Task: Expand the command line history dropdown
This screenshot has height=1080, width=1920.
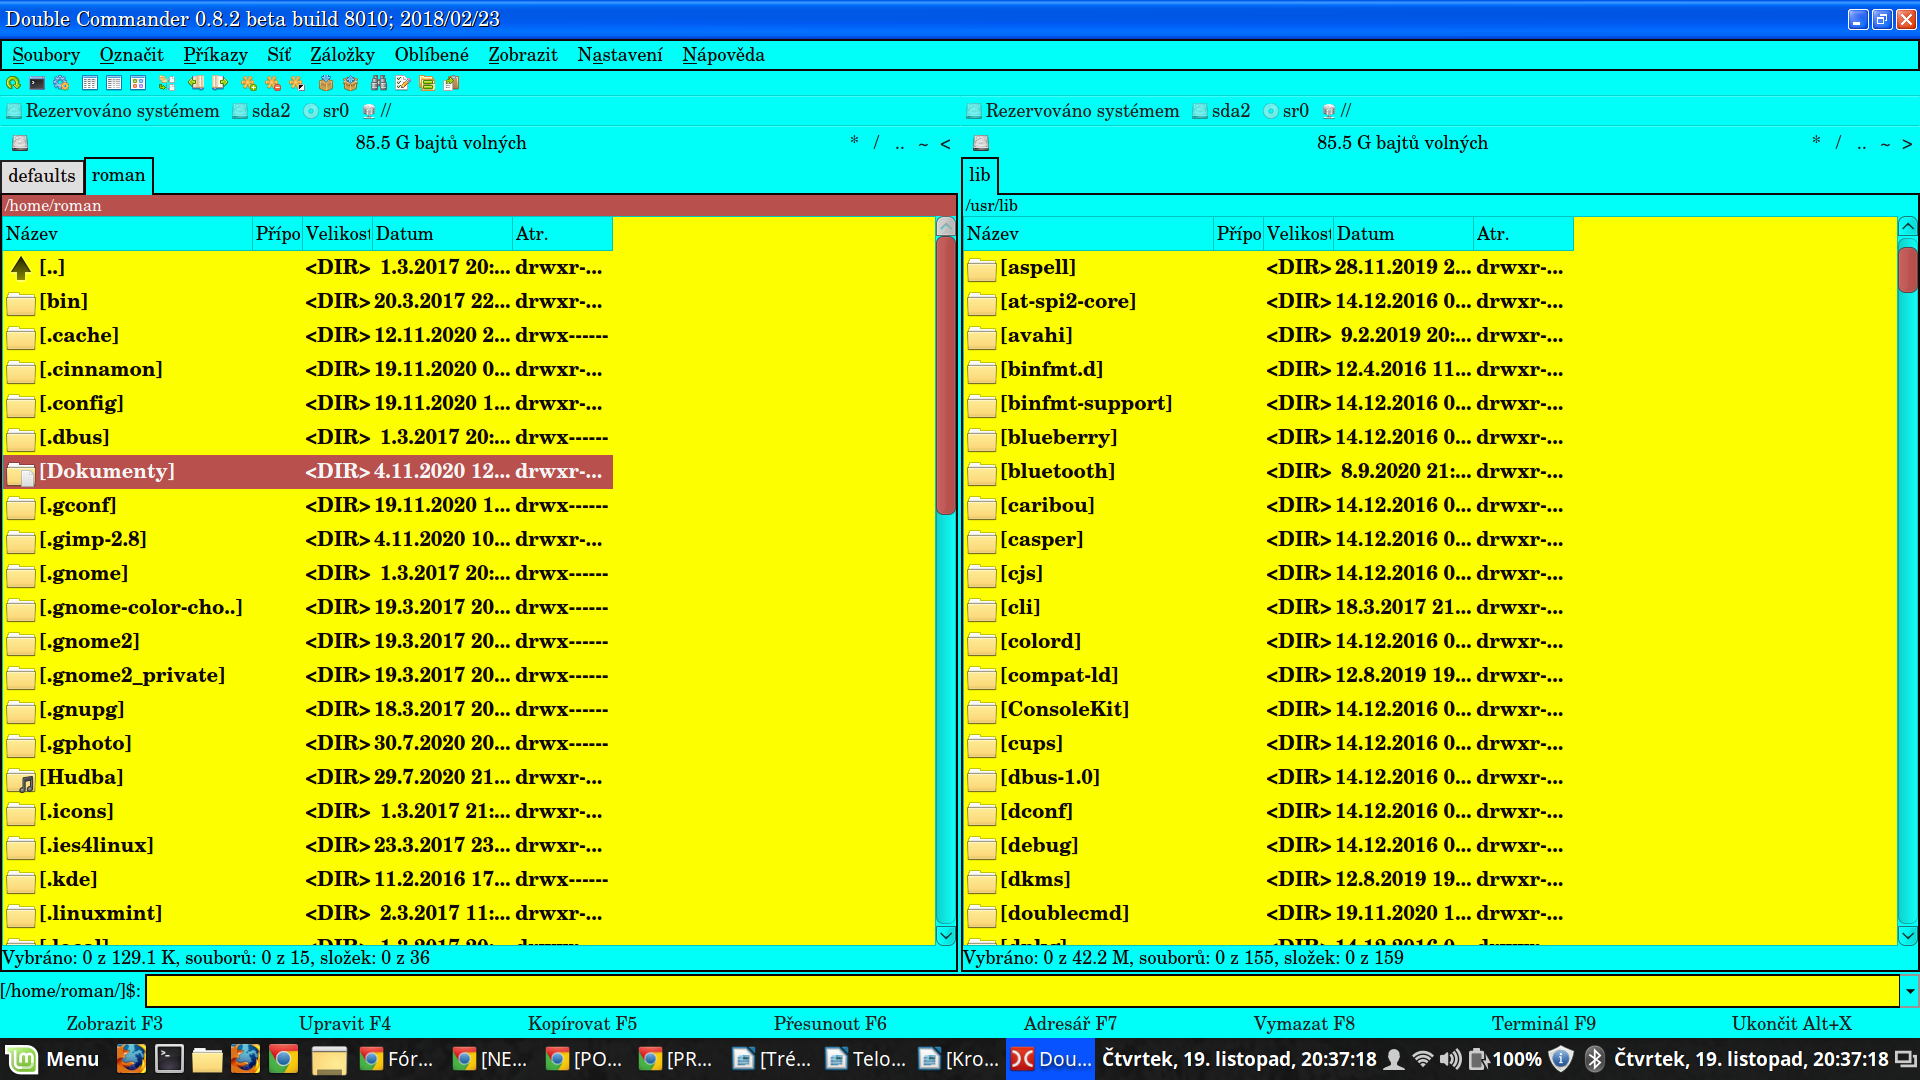Action: tap(1909, 991)
